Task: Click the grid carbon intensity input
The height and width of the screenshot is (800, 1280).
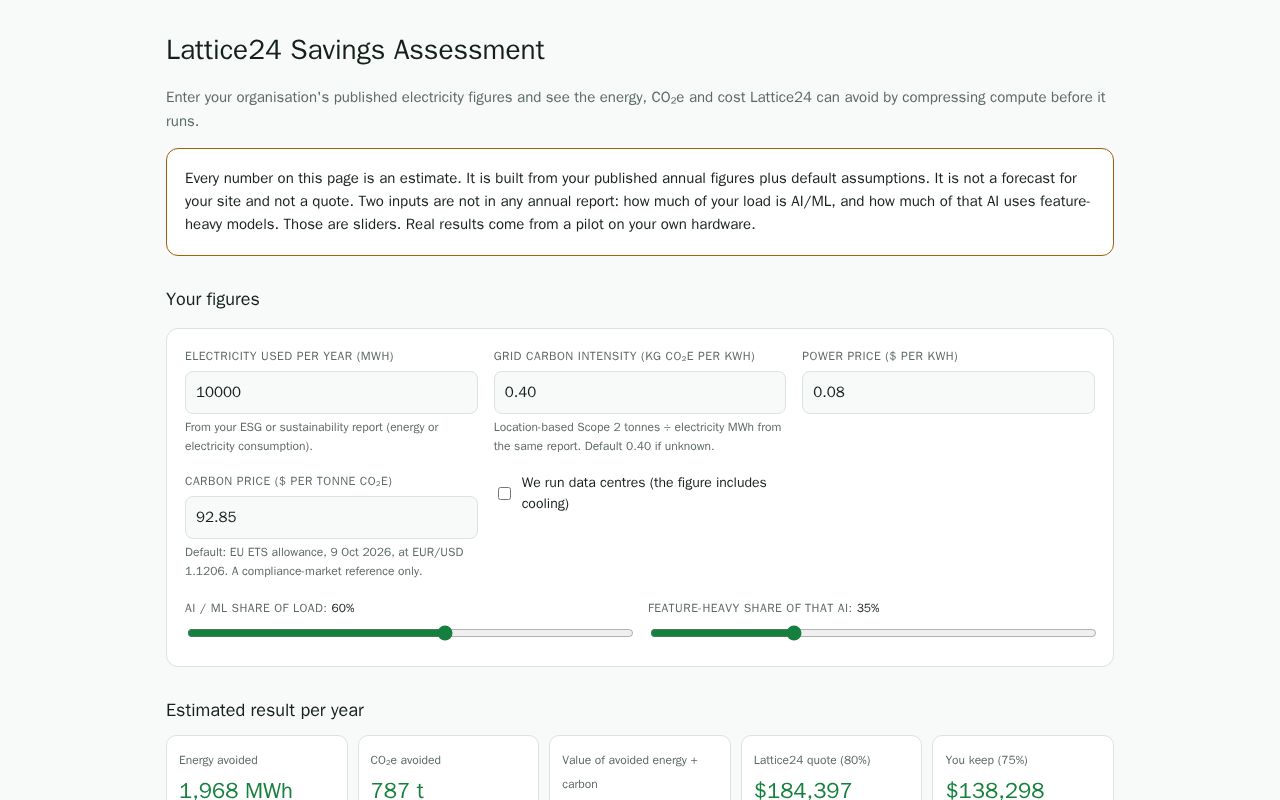Action: tap(640, 392)
